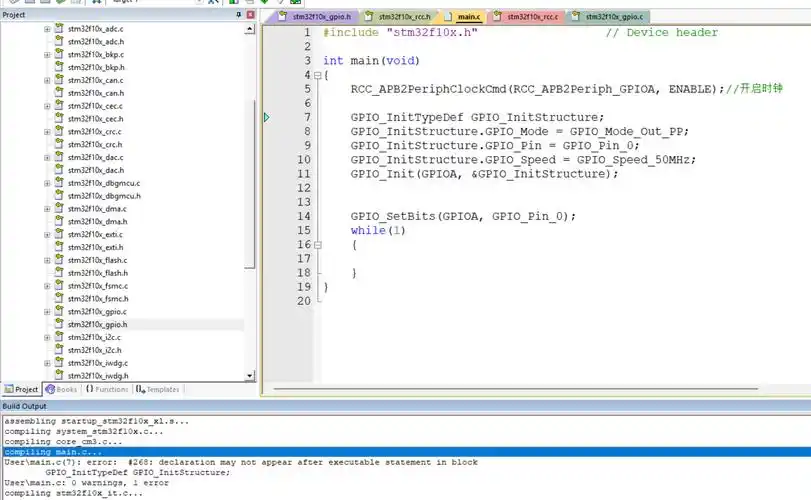Expand the stm32f10x_dma.c tree node
811x500 pixels.
pos(47,209)
